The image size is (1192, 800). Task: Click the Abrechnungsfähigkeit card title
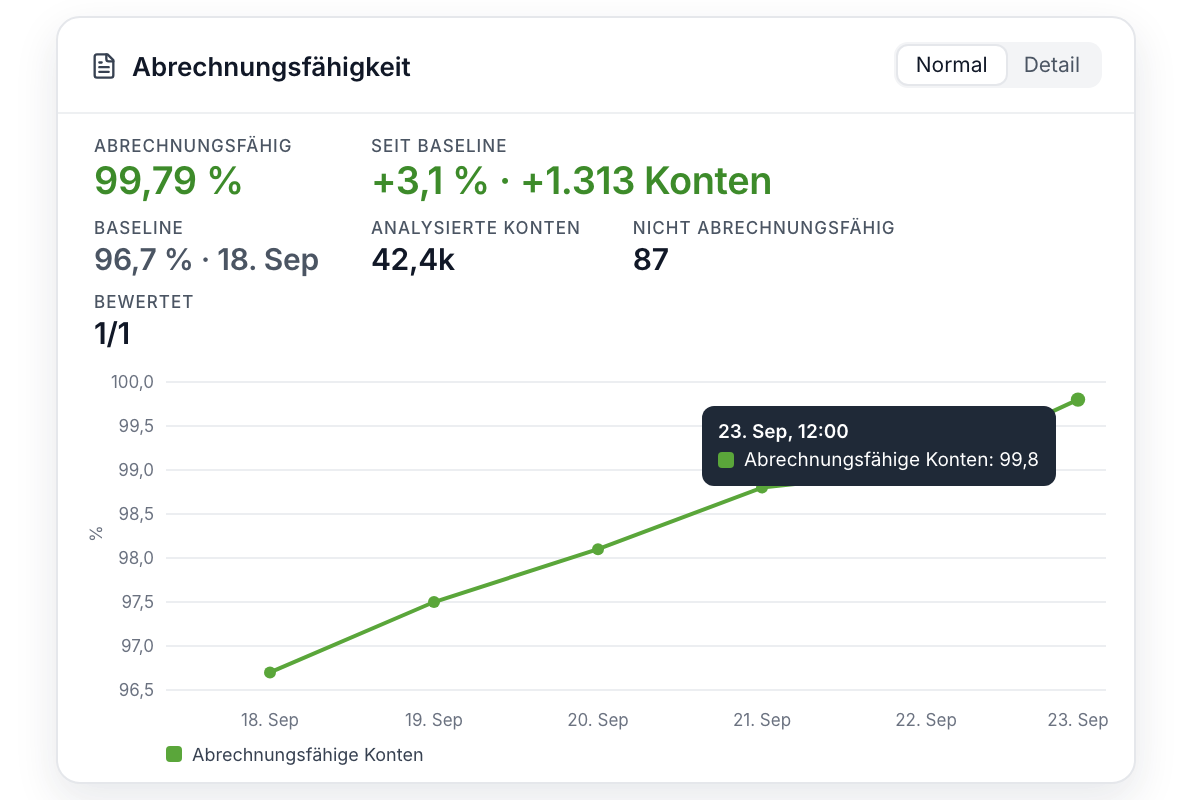point(271,67)
